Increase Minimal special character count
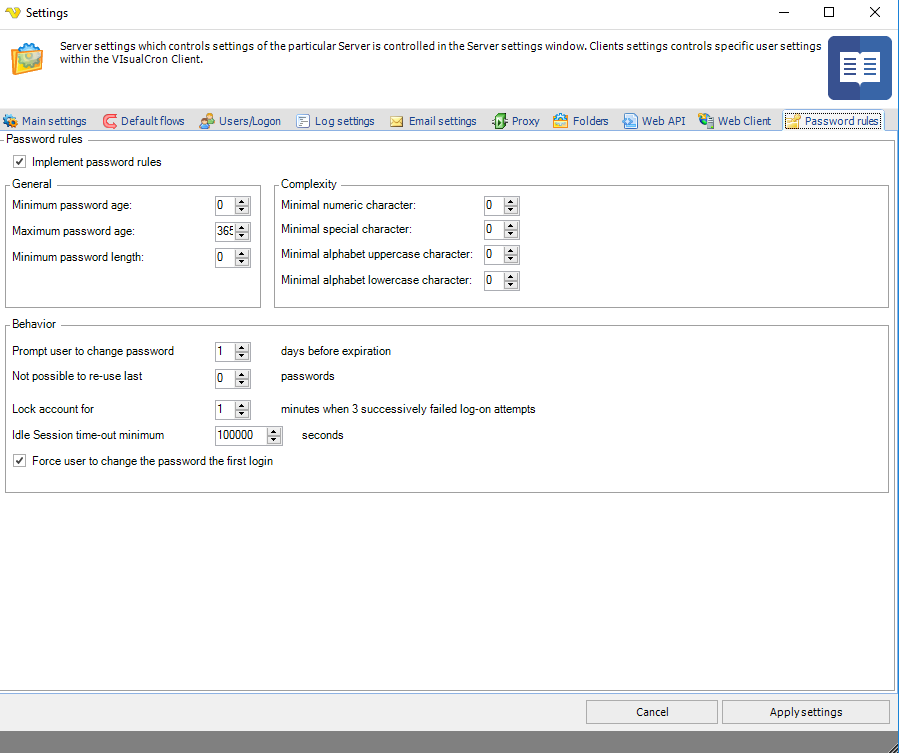The height and width of the screenshot is (753, 899). click(x=511, y=225)
